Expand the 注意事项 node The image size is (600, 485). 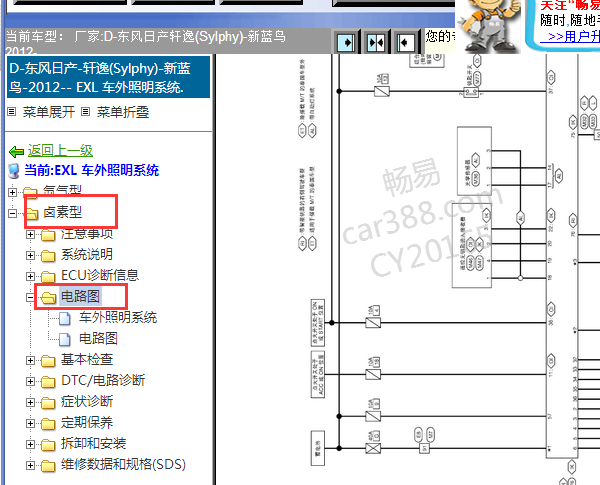(x=31, y=234)
